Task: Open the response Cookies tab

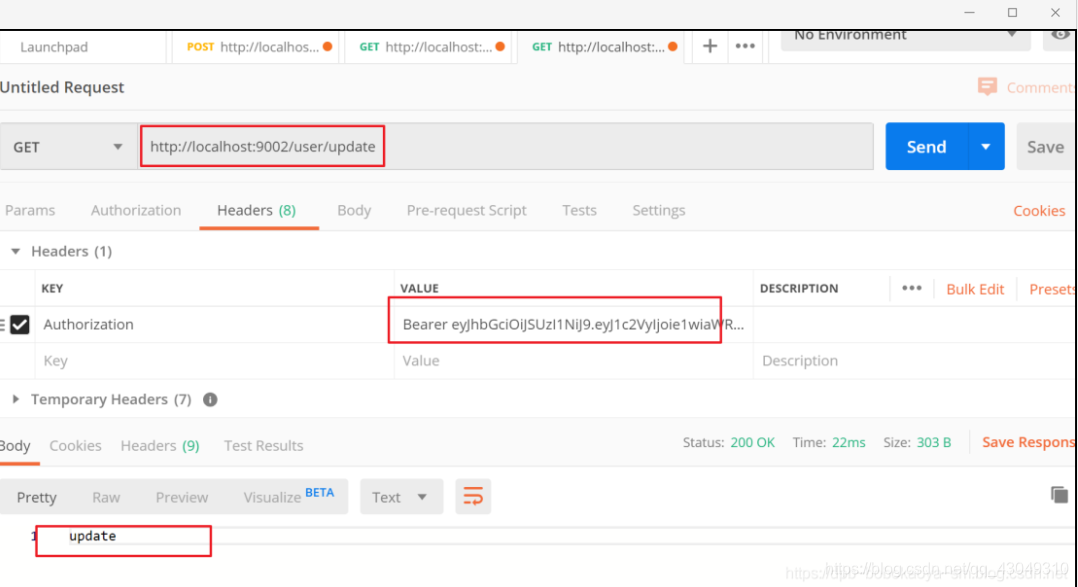Action: pos(76,445)
